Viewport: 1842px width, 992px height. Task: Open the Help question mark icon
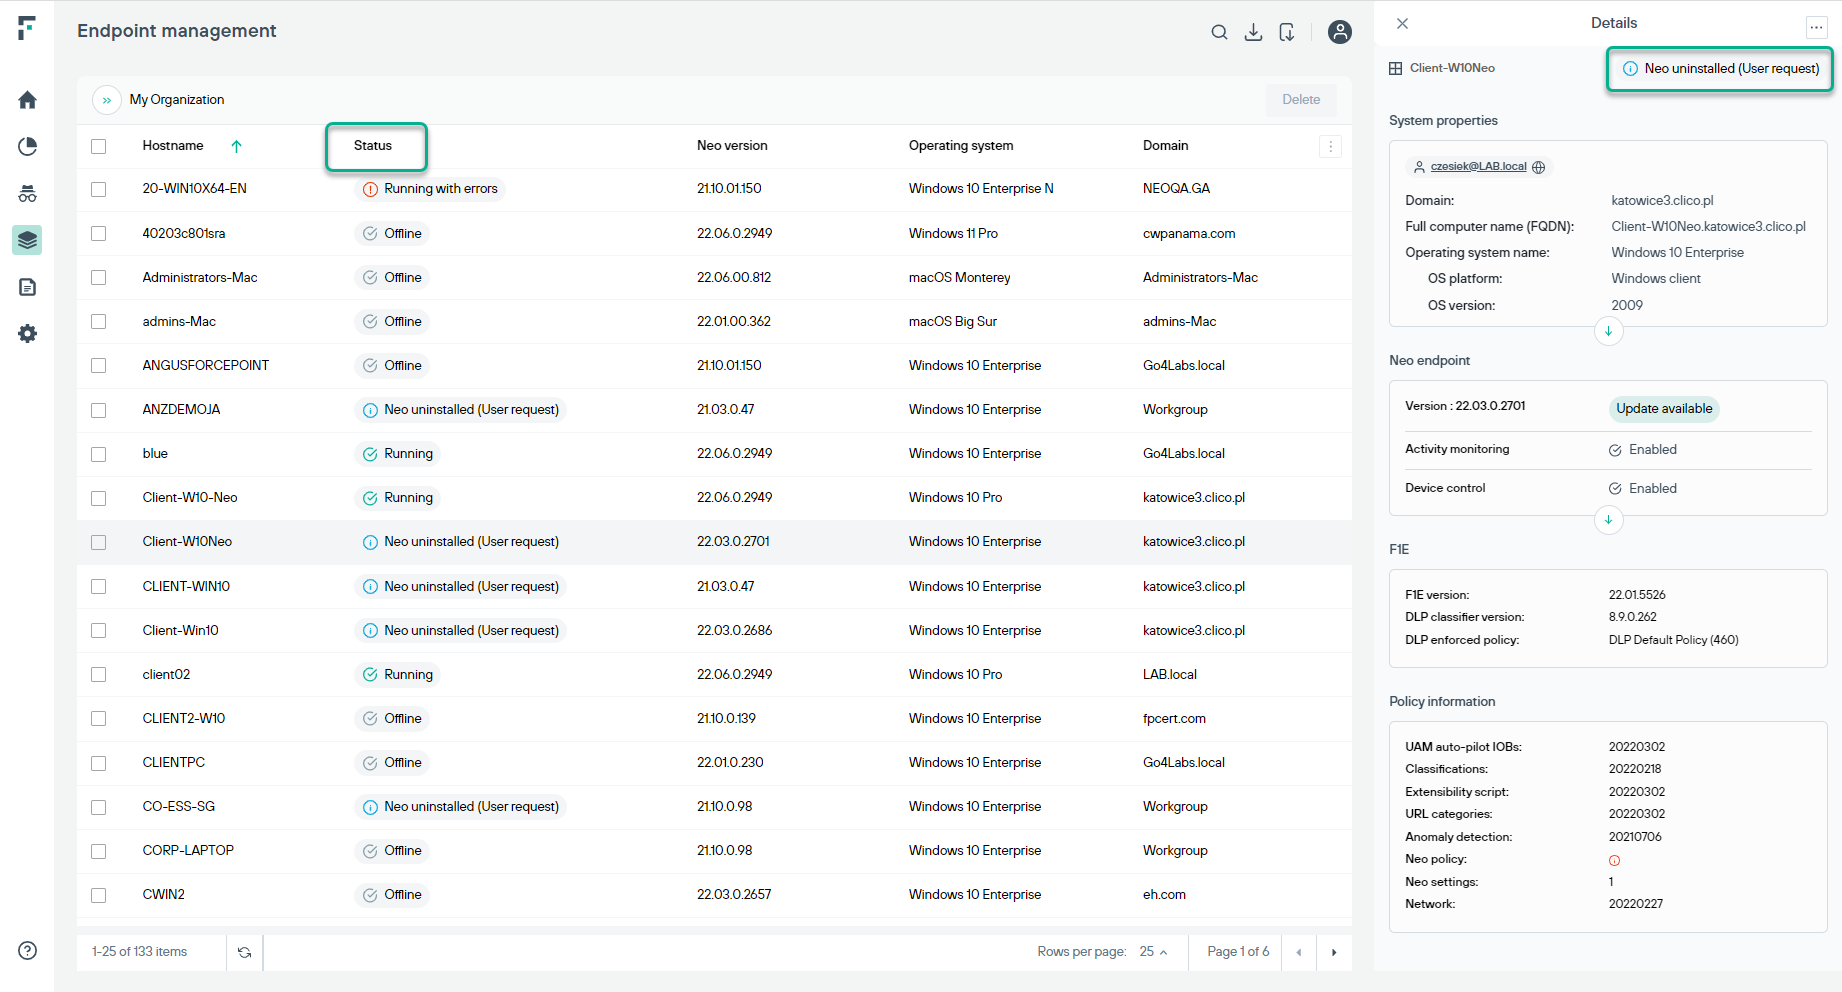pos(27,951)
